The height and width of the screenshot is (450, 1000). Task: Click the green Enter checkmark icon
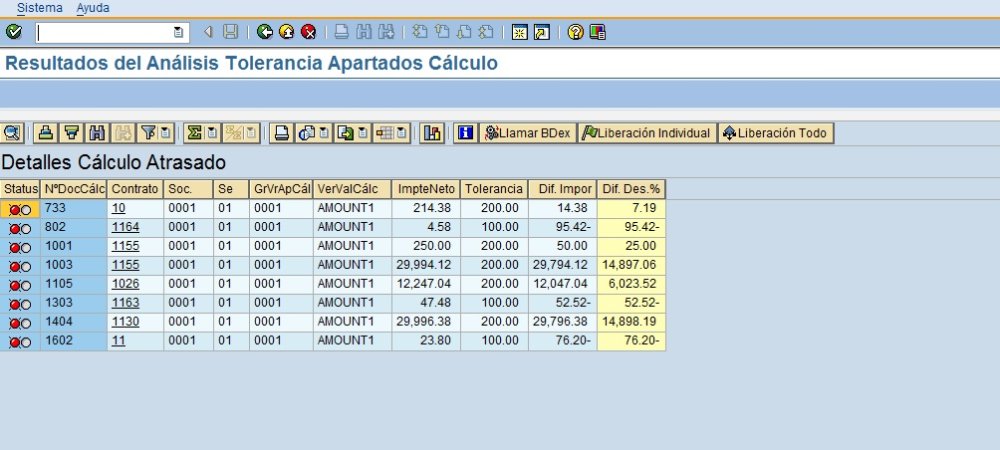tap(13, 32)
